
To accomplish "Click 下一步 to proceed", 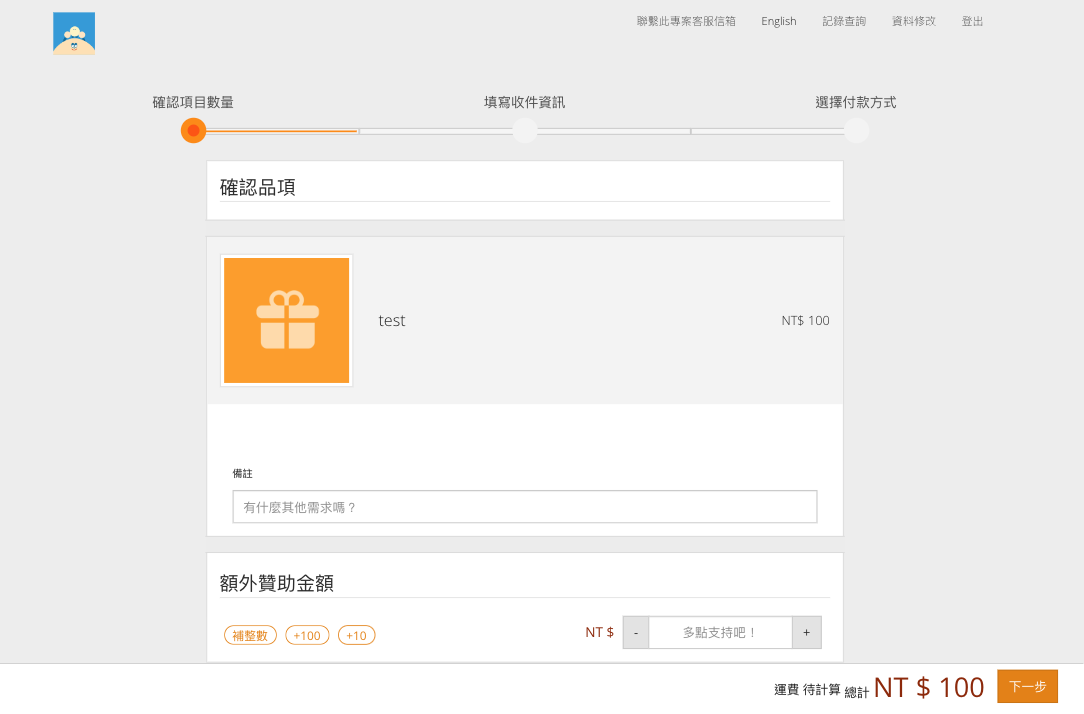I will 1027,686.
